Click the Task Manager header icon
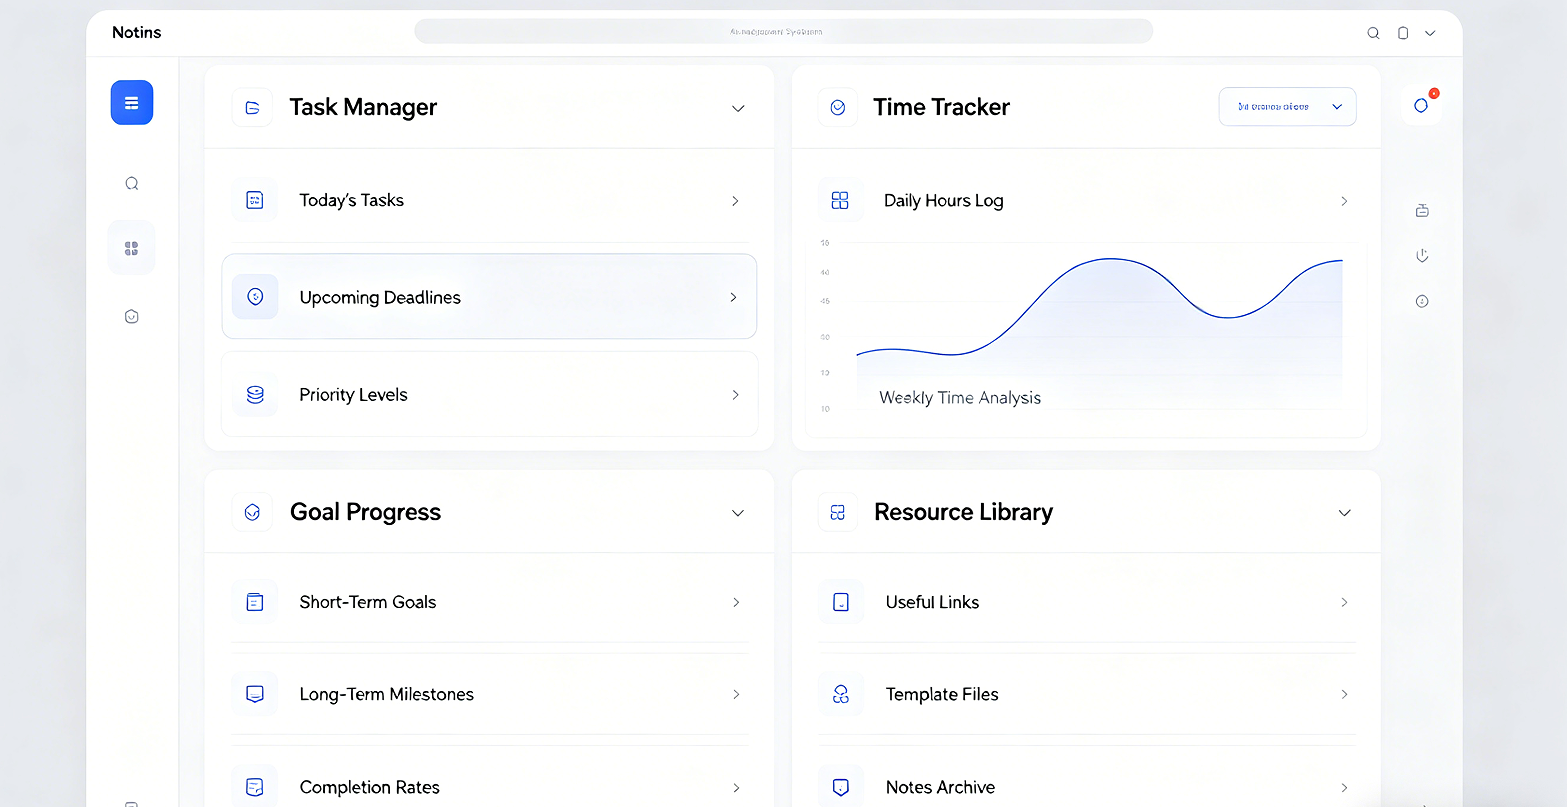1567x807 pixels. coord(253,107)
